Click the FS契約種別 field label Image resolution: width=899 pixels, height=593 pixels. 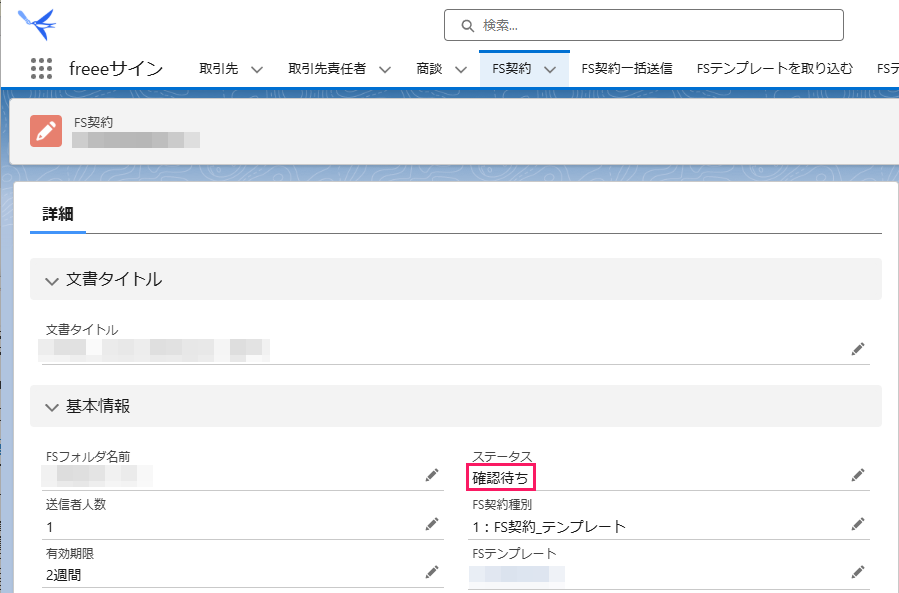coord(502,505)
